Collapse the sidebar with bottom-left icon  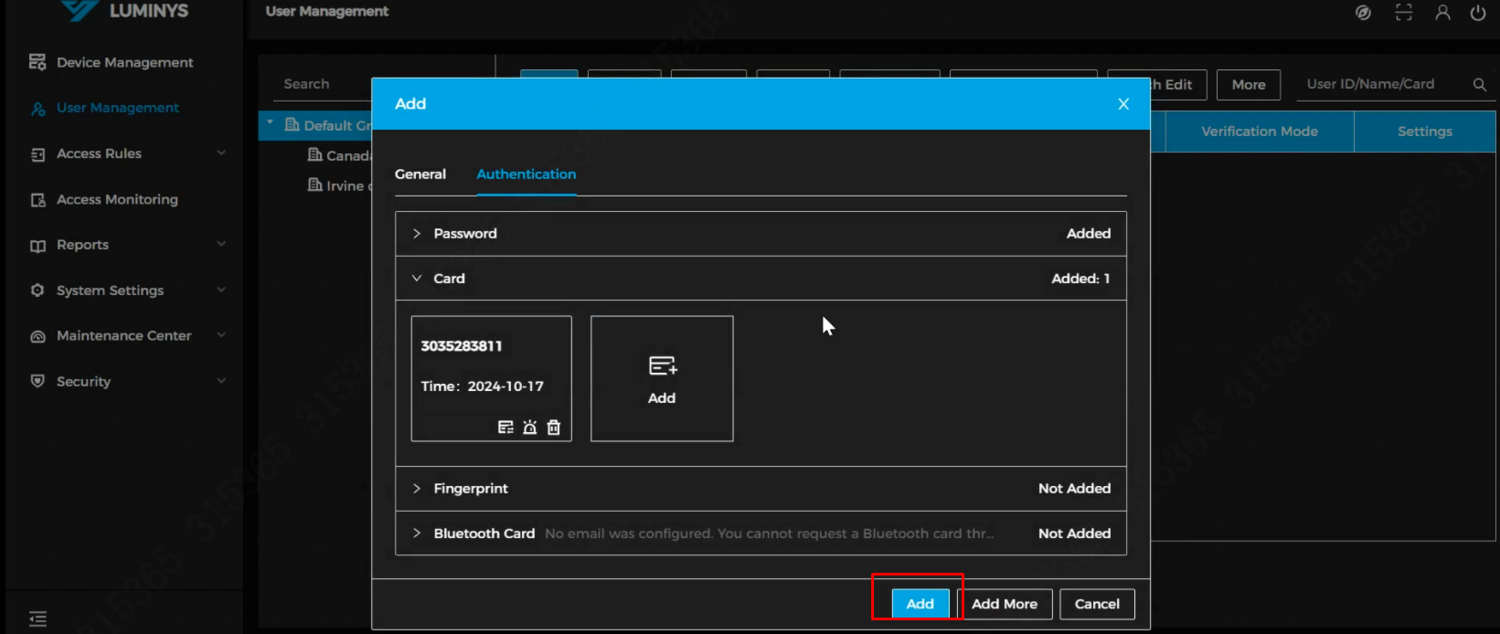38,617
